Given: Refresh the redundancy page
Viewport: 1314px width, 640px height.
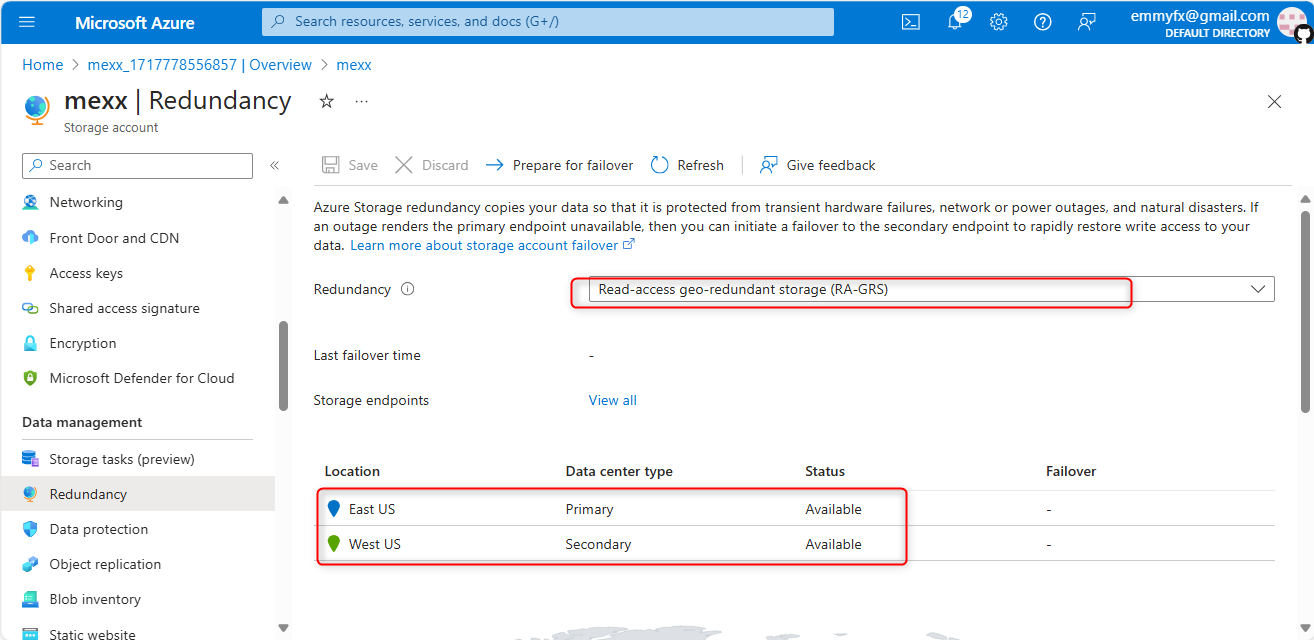Looking at the screenshot, I should click(687, 165).
